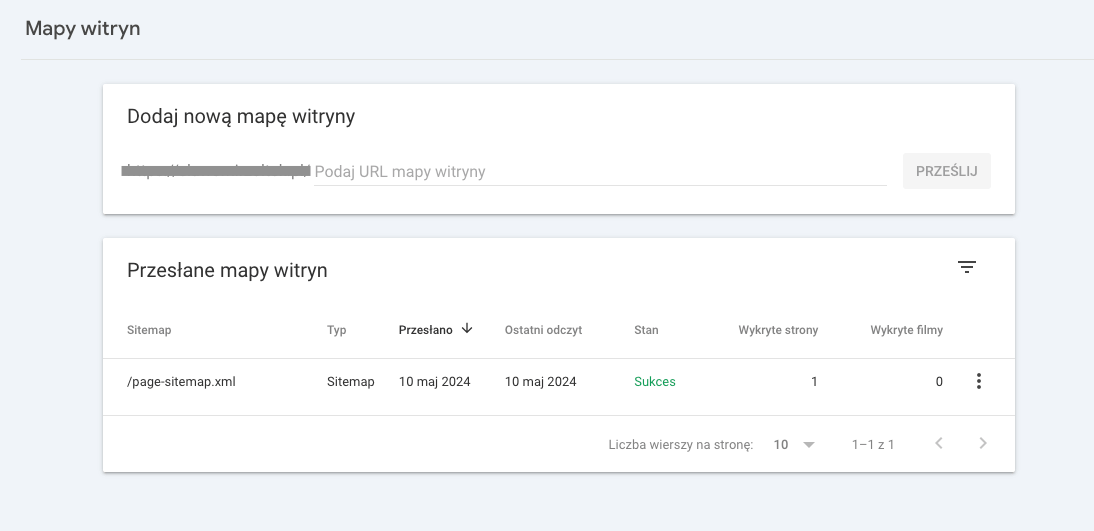Click the 'Przesłane mapy witryn' heading
This screenshot has width=1094, height=531.
tap(227, 270)
